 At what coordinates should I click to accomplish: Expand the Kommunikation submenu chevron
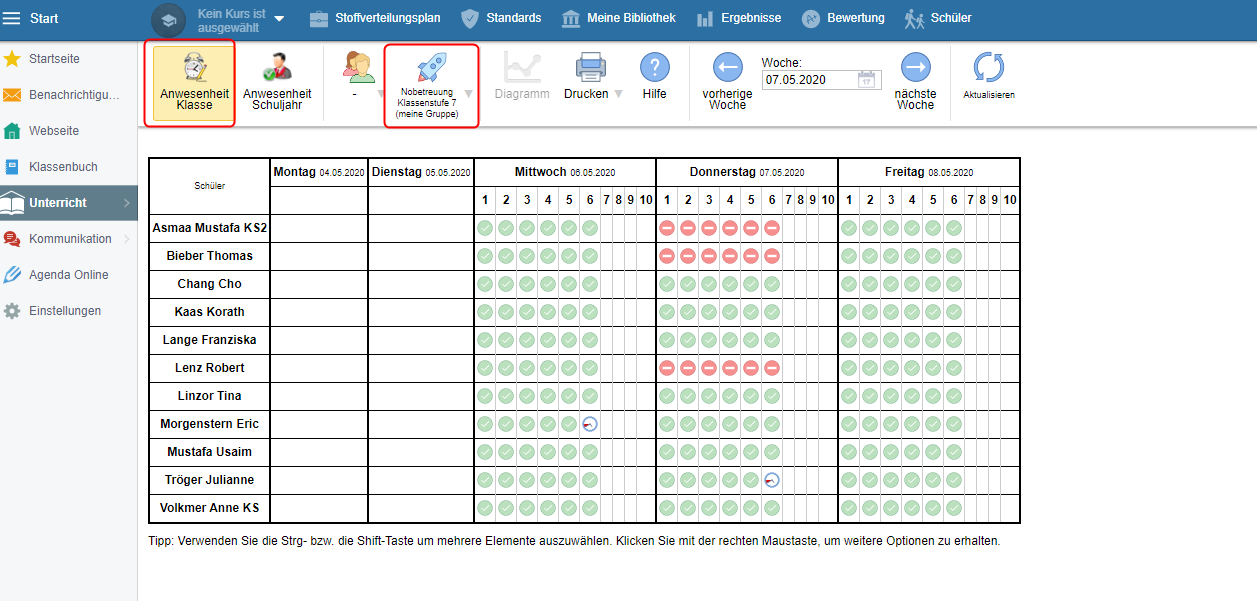pyautogui.click(x=127, y=239)
